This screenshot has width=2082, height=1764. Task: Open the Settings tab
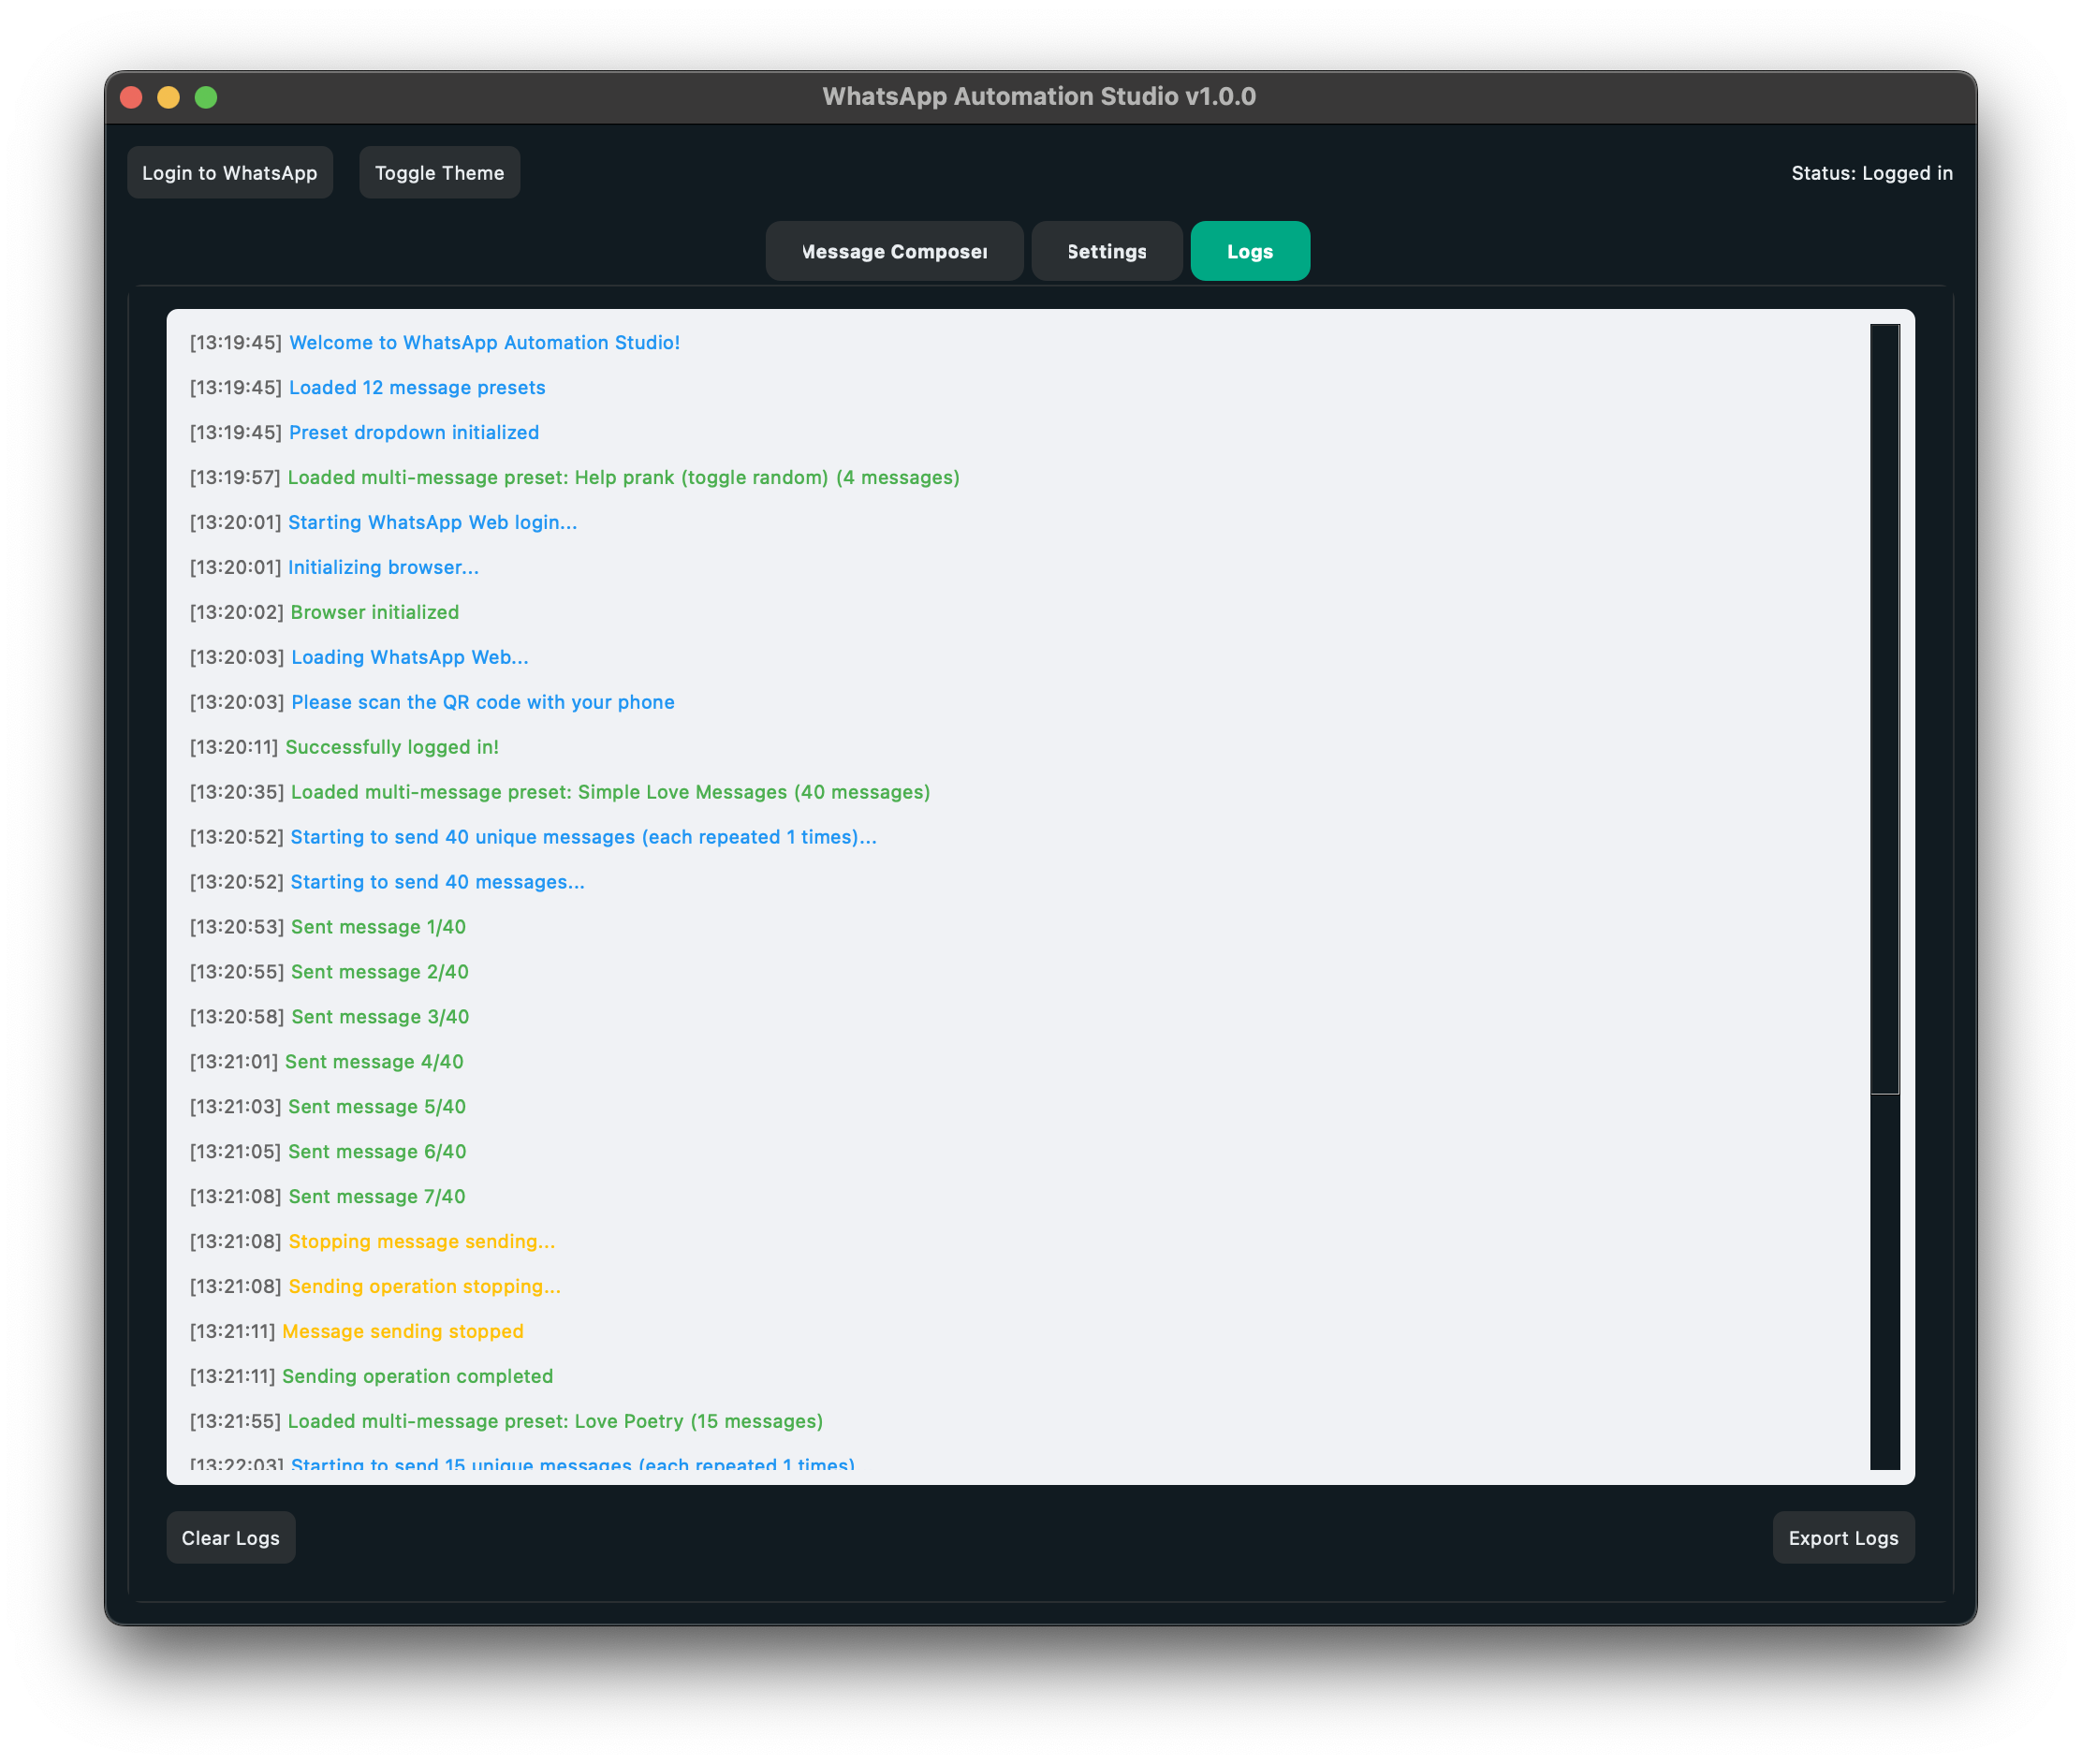coord(1106,251)
